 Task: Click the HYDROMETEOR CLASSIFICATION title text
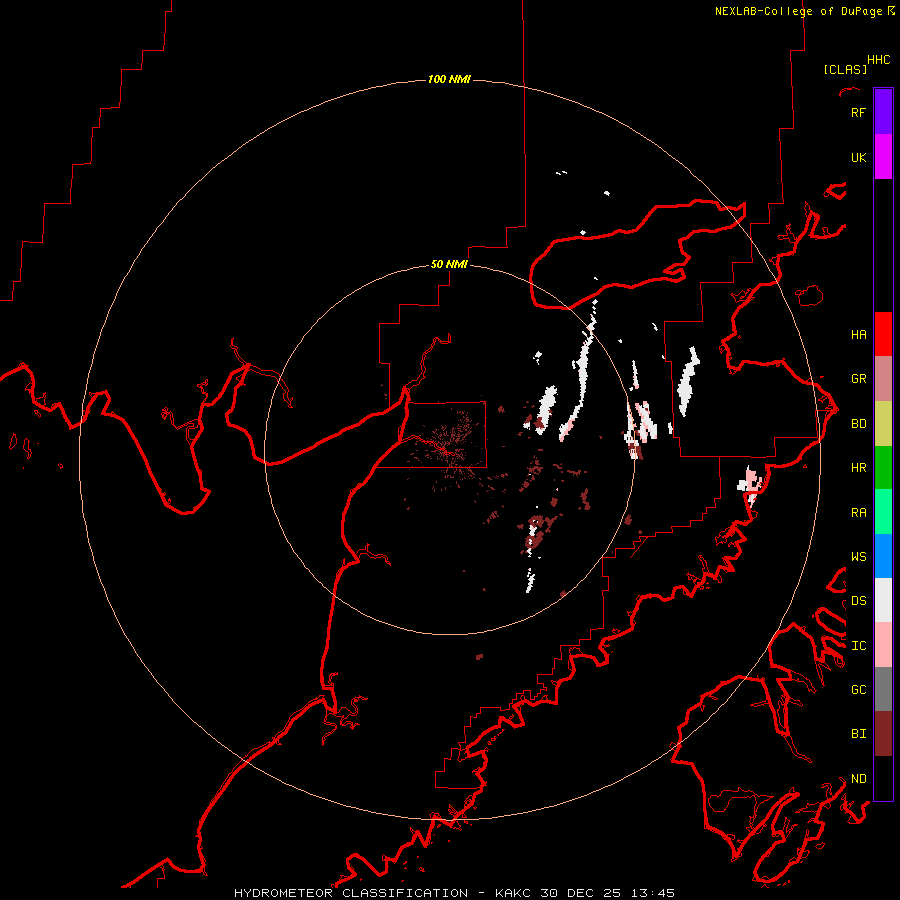(351, 893)
